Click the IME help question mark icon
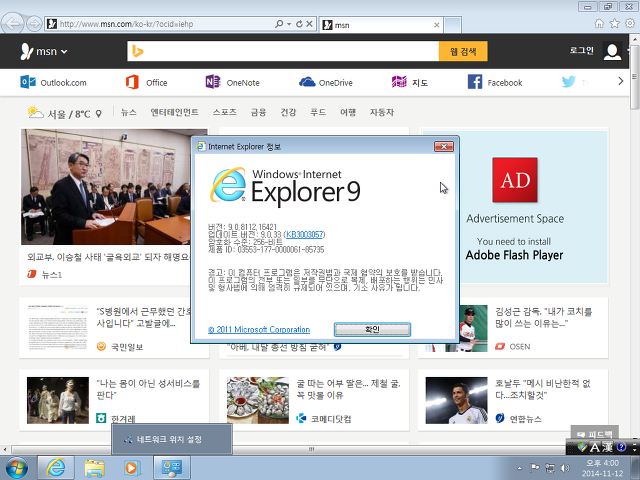This screenshot has width=640, height=480. coord(622,447)
